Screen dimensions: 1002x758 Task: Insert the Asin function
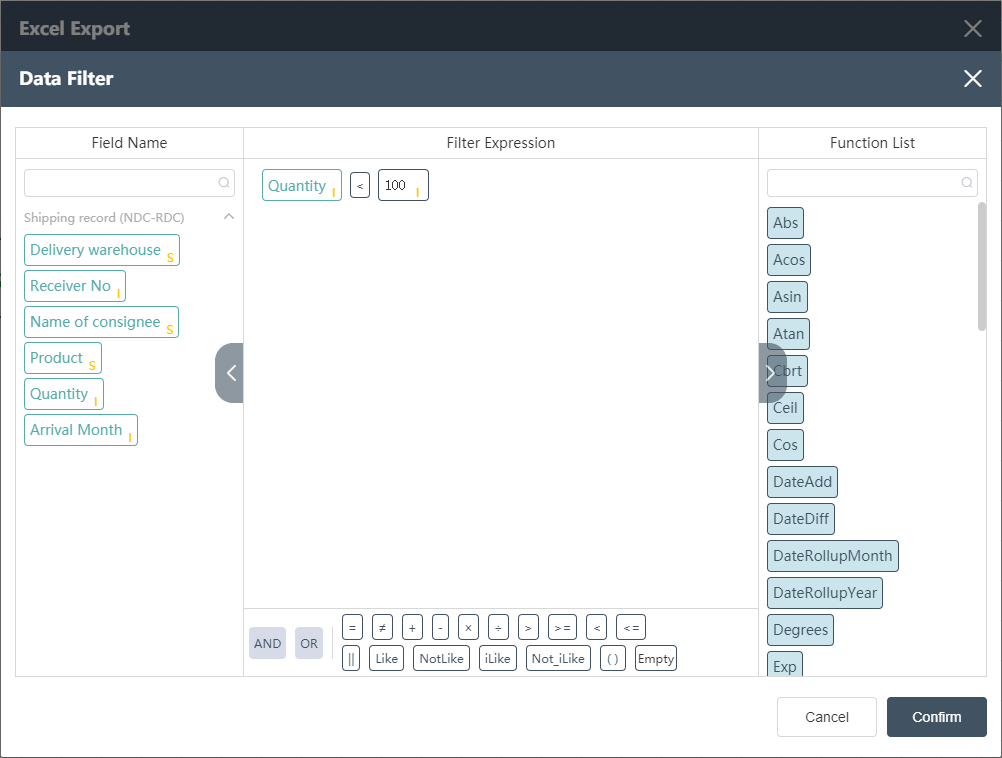pyautogui.click(x=787, y=297)
